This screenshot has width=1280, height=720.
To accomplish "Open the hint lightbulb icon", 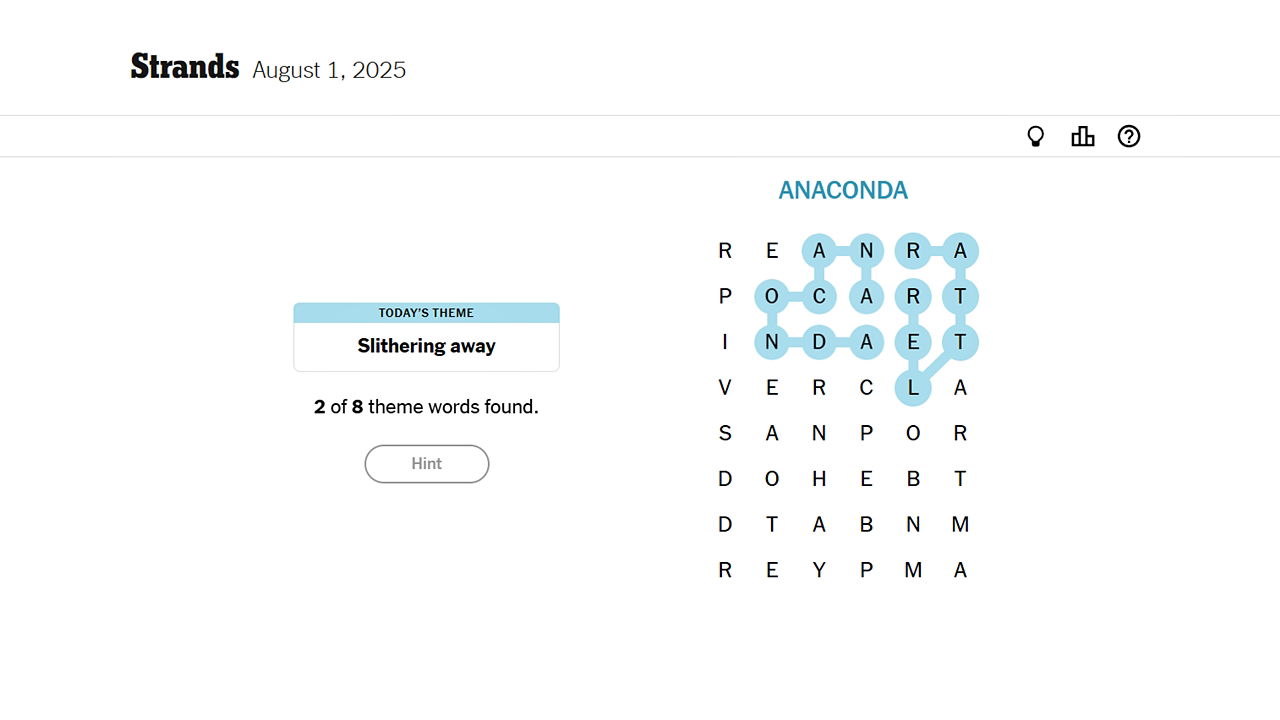I will pyautogui.click(x=1035, y=136).
